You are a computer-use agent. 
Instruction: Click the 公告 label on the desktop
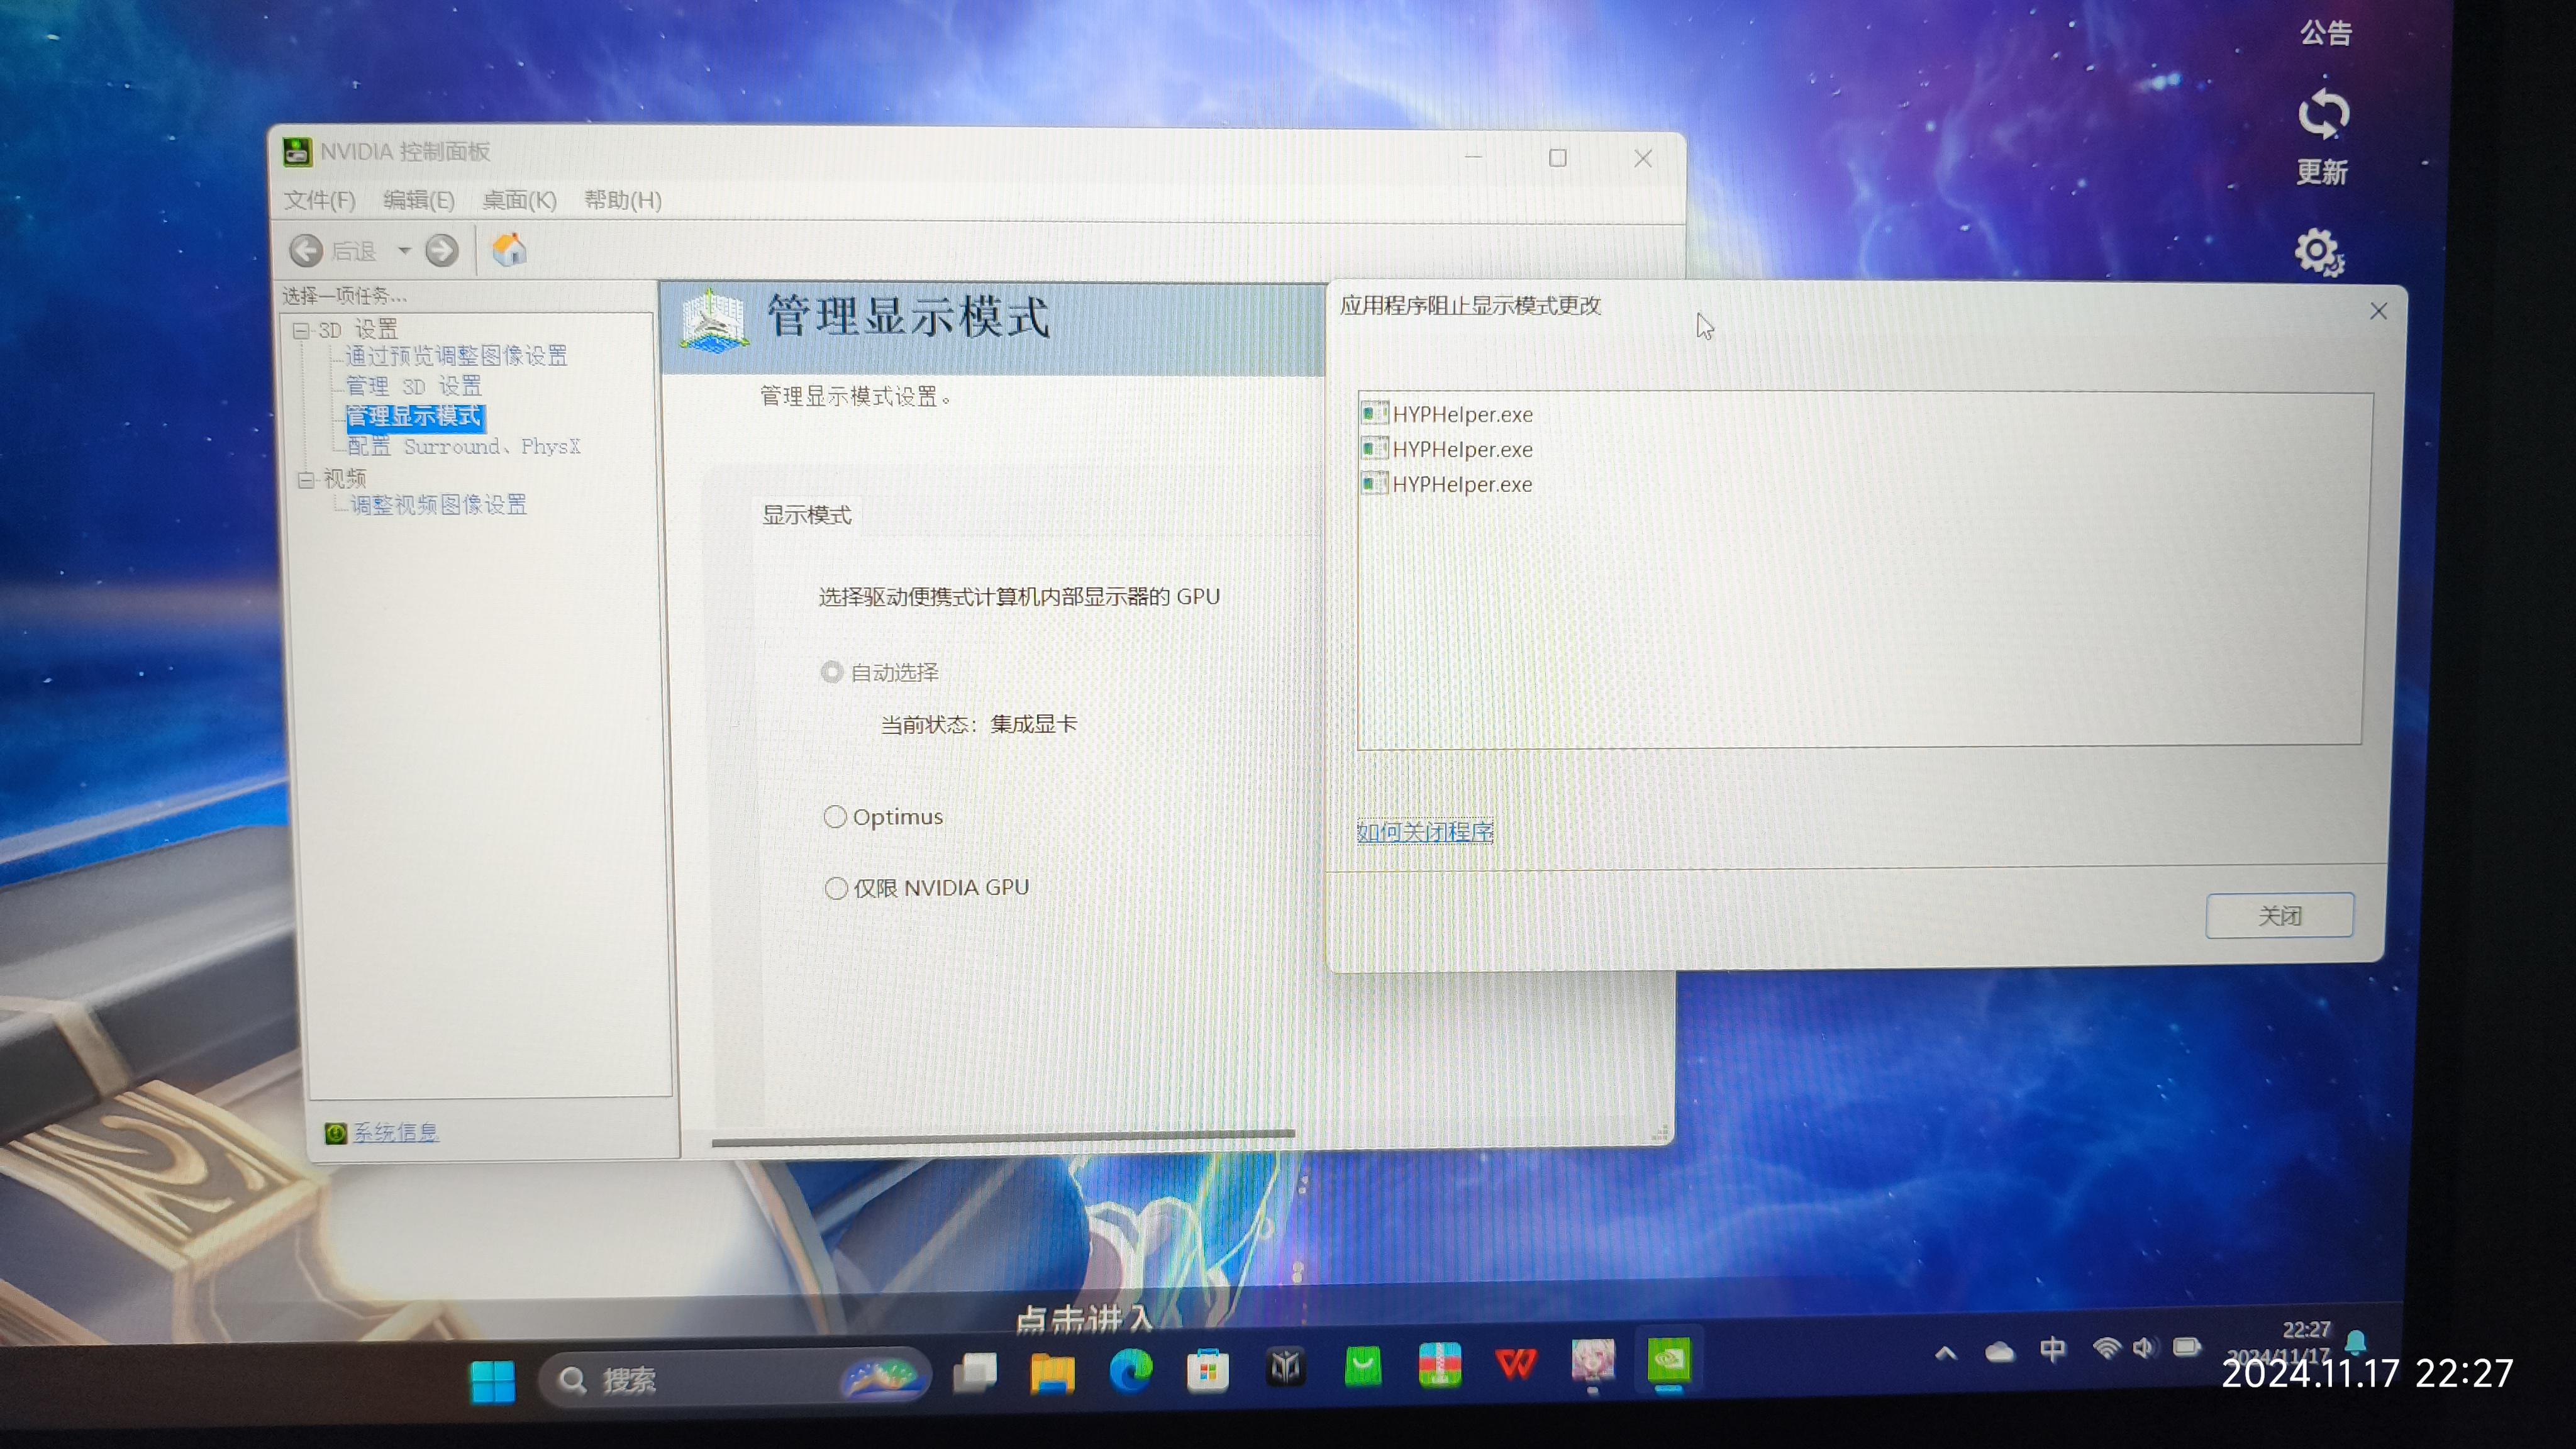2326,33
